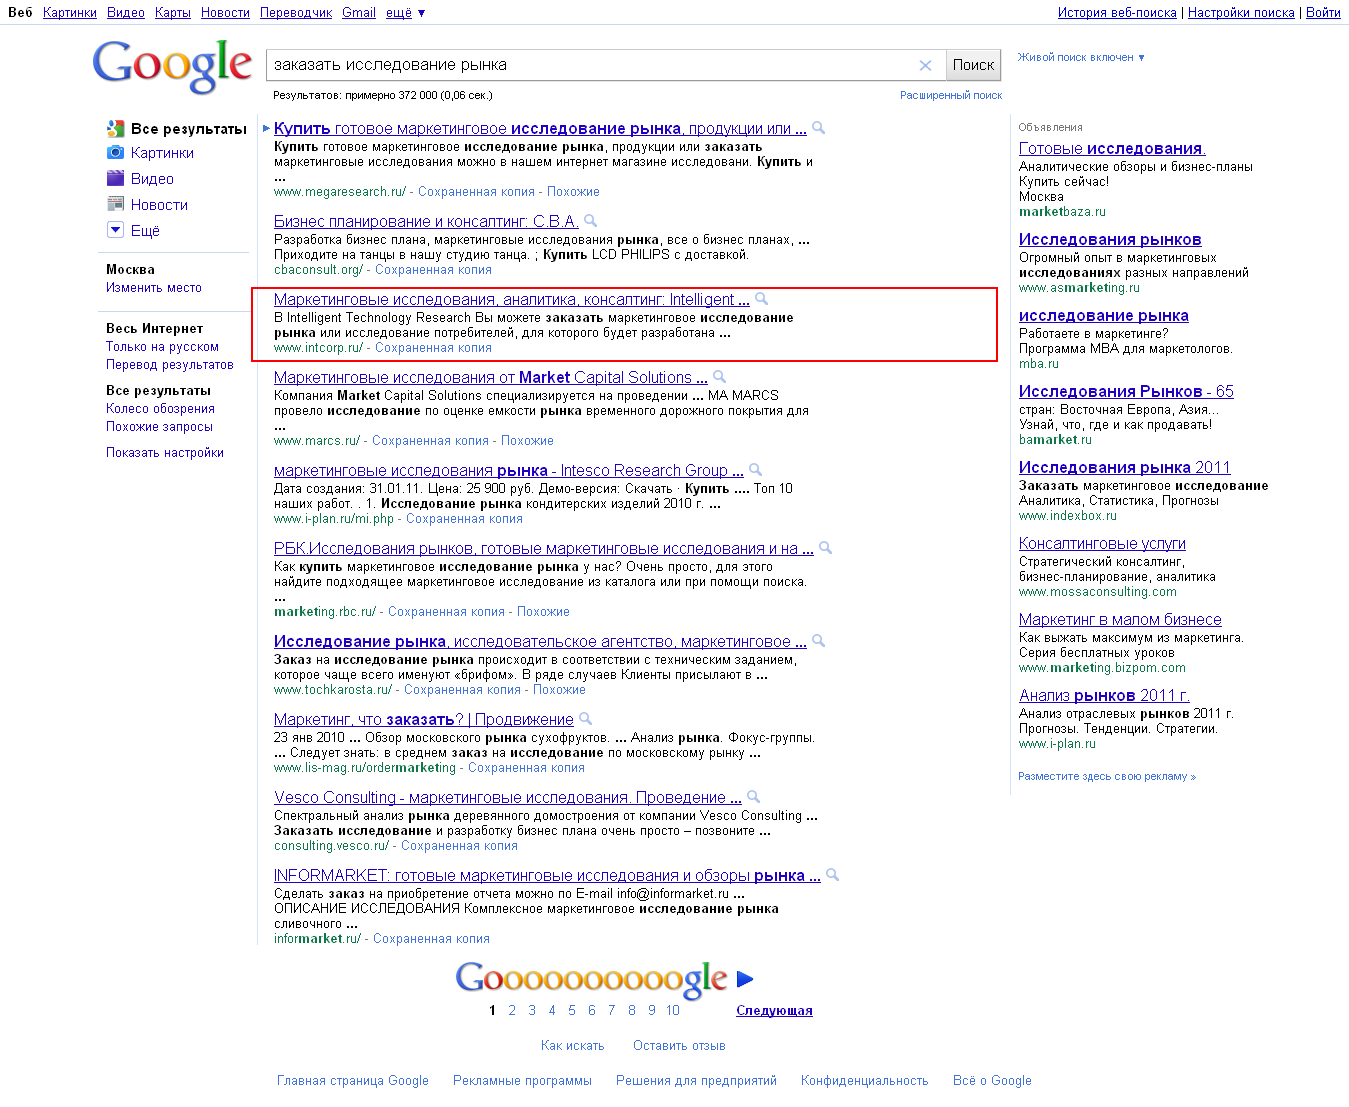The width and height of the screenshot is (1349, 1107).
Task: Open preview magnifier for Intelligent result
Action: pos(761,299)
